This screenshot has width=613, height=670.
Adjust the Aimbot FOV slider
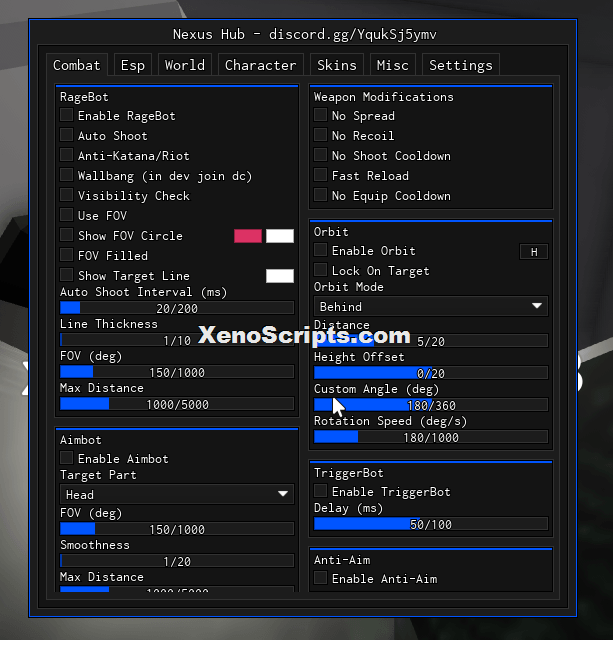coord(177,529)
